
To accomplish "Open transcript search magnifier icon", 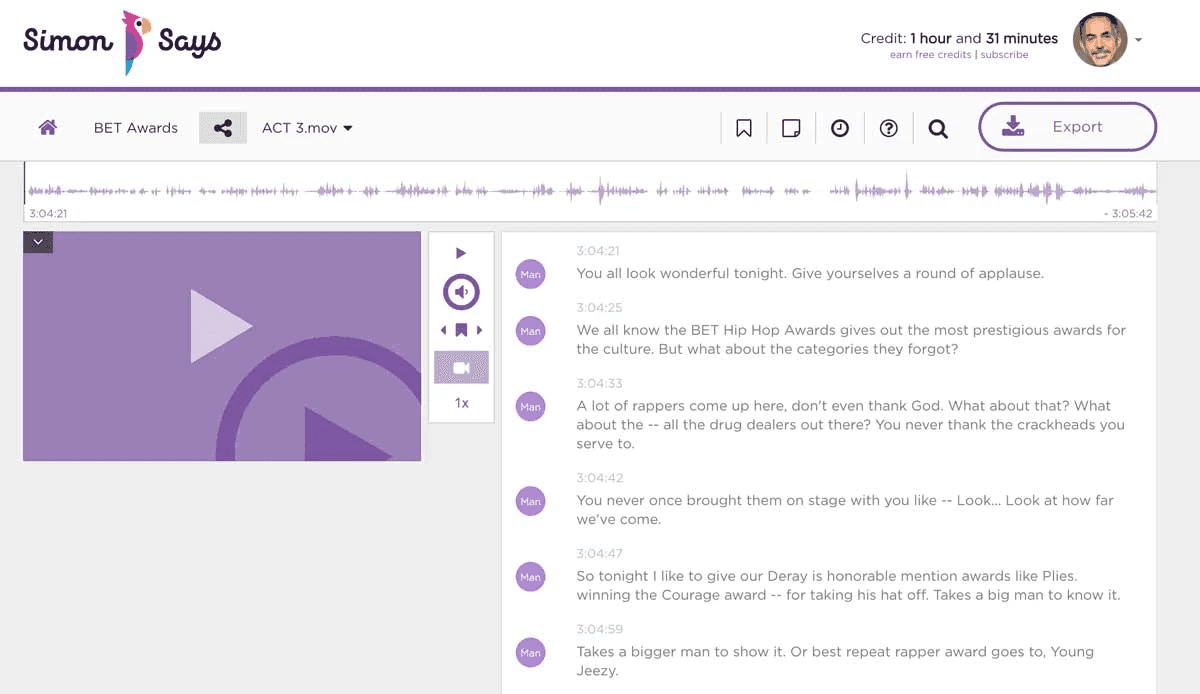I will coord(937,128).
